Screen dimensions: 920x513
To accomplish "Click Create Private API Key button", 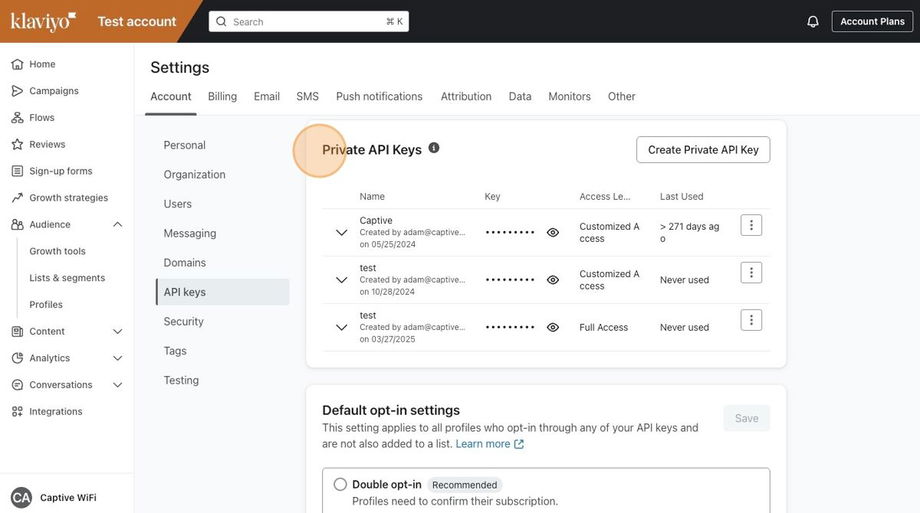I will click(703, 150).
